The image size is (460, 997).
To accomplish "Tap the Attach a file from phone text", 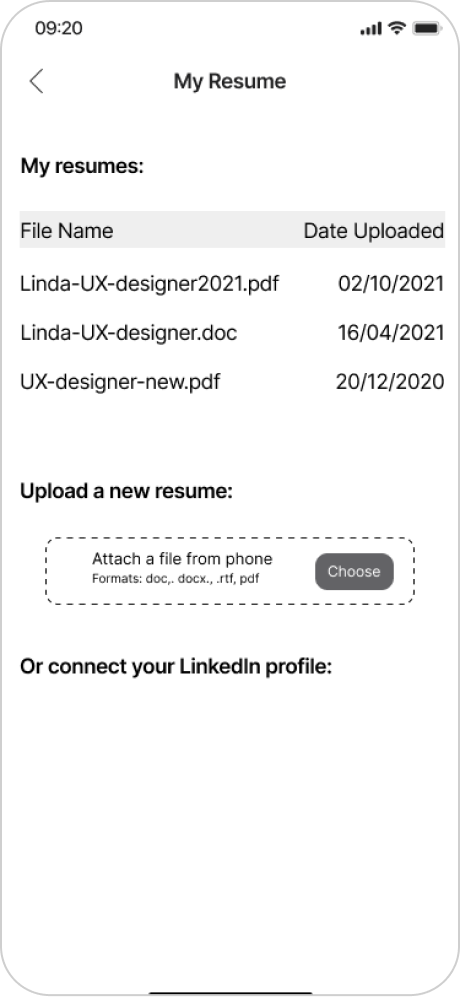I will click(182, 559).
